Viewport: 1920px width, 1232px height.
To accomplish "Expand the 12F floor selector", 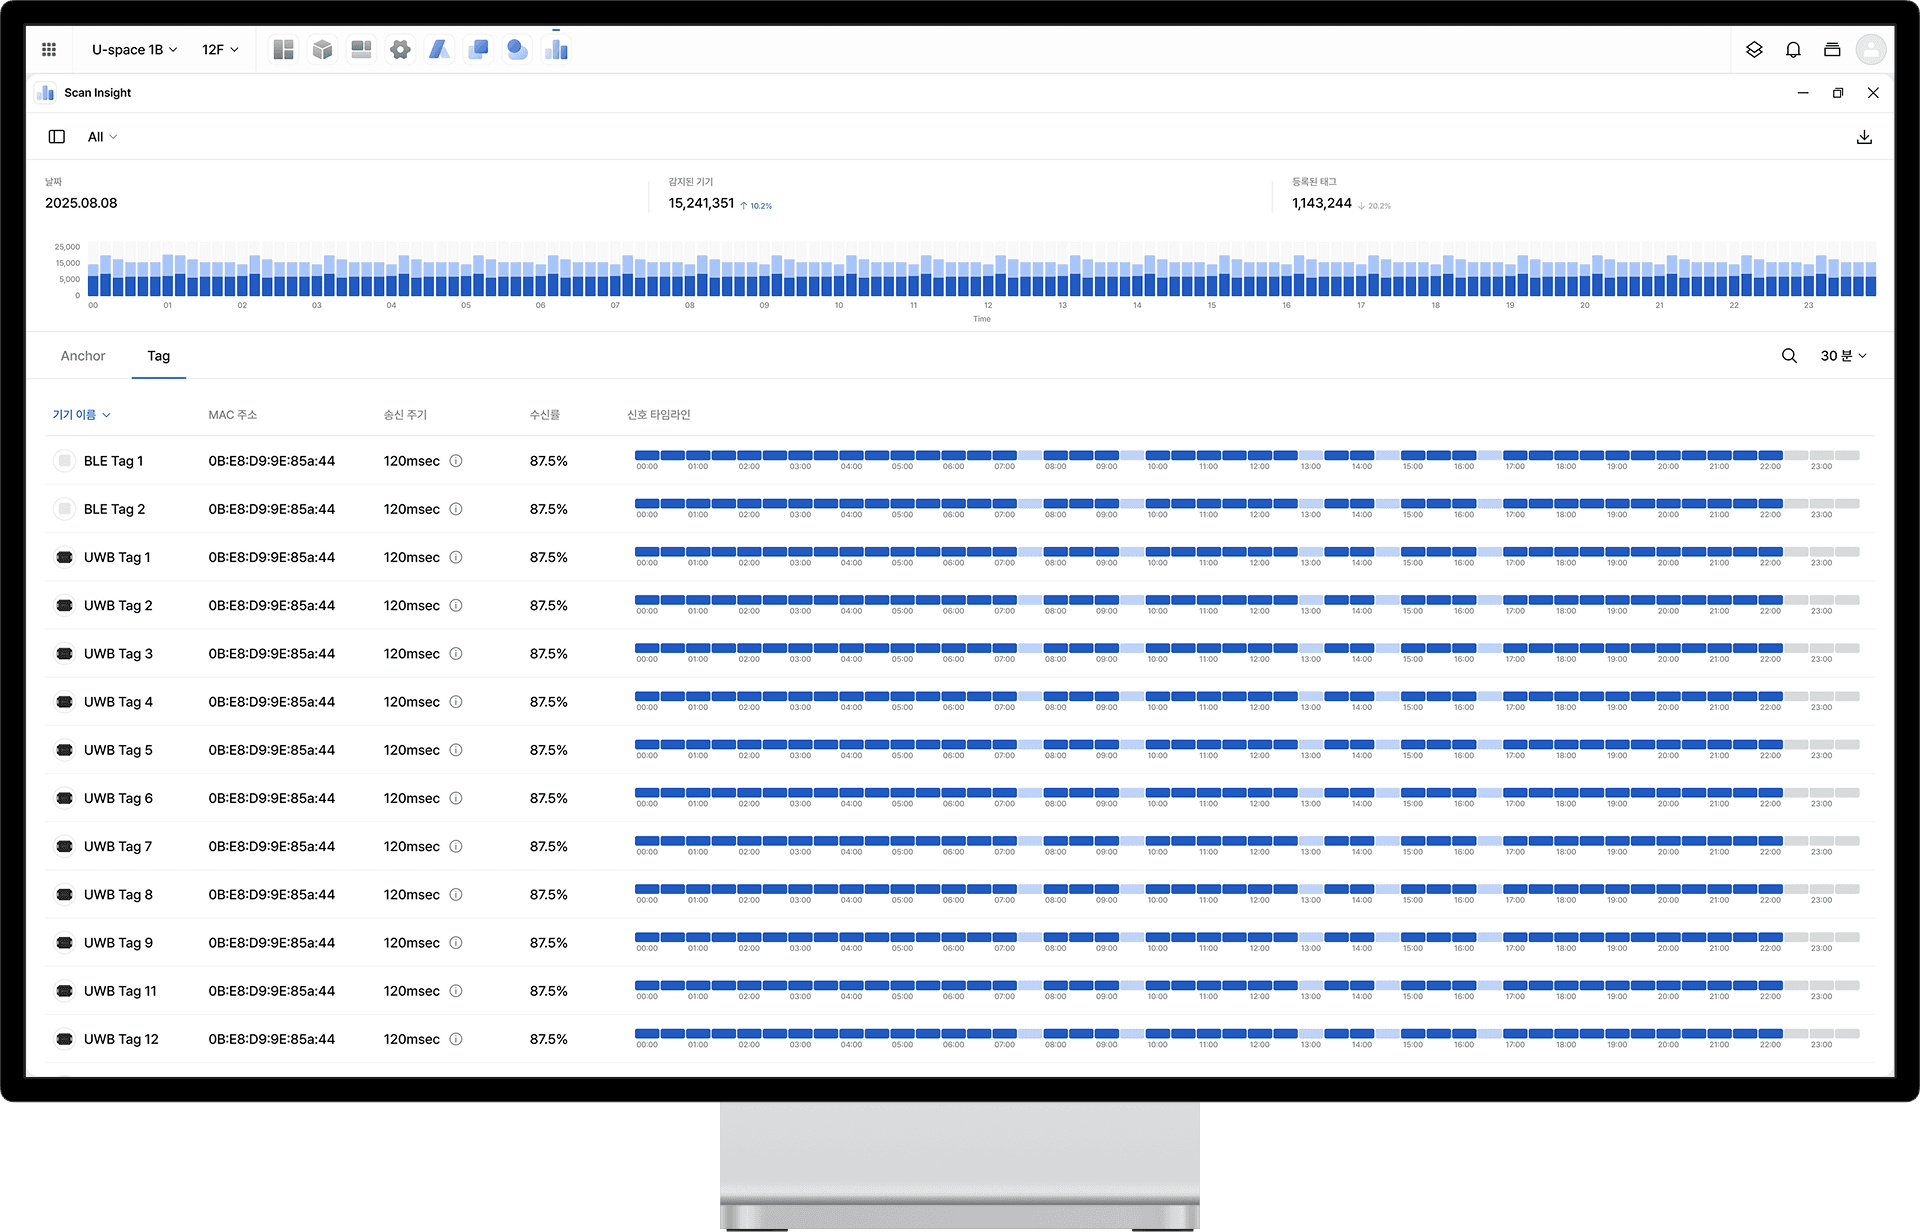I will coord(220,49).
